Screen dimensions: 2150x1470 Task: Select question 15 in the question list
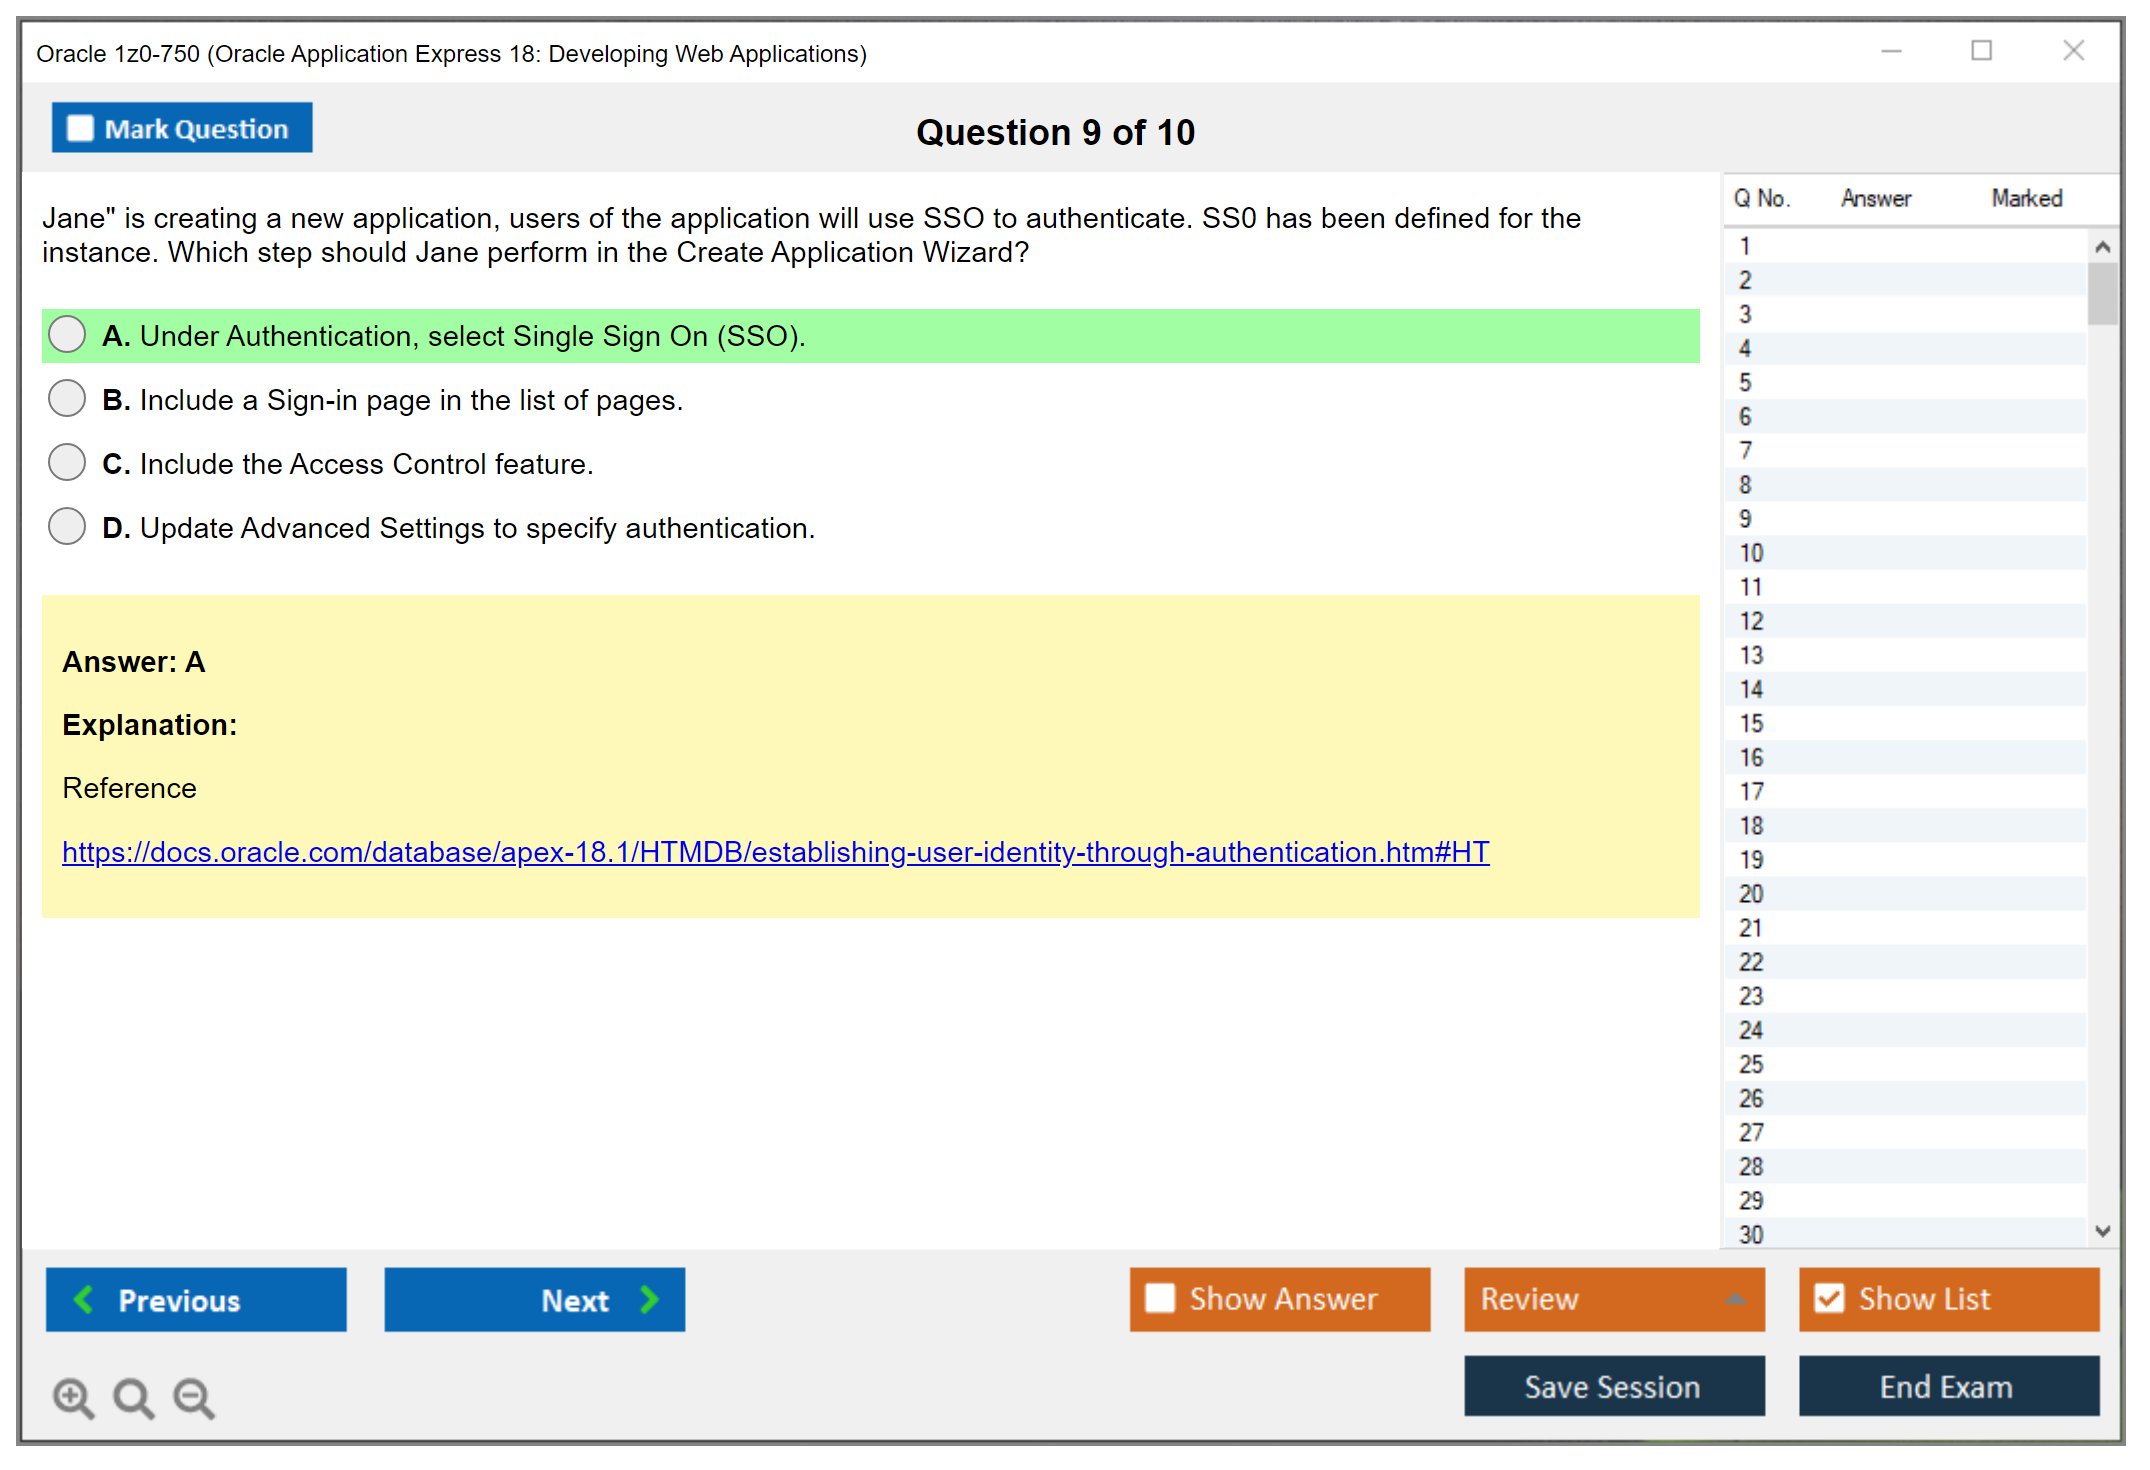click(x=1750, y=723)
